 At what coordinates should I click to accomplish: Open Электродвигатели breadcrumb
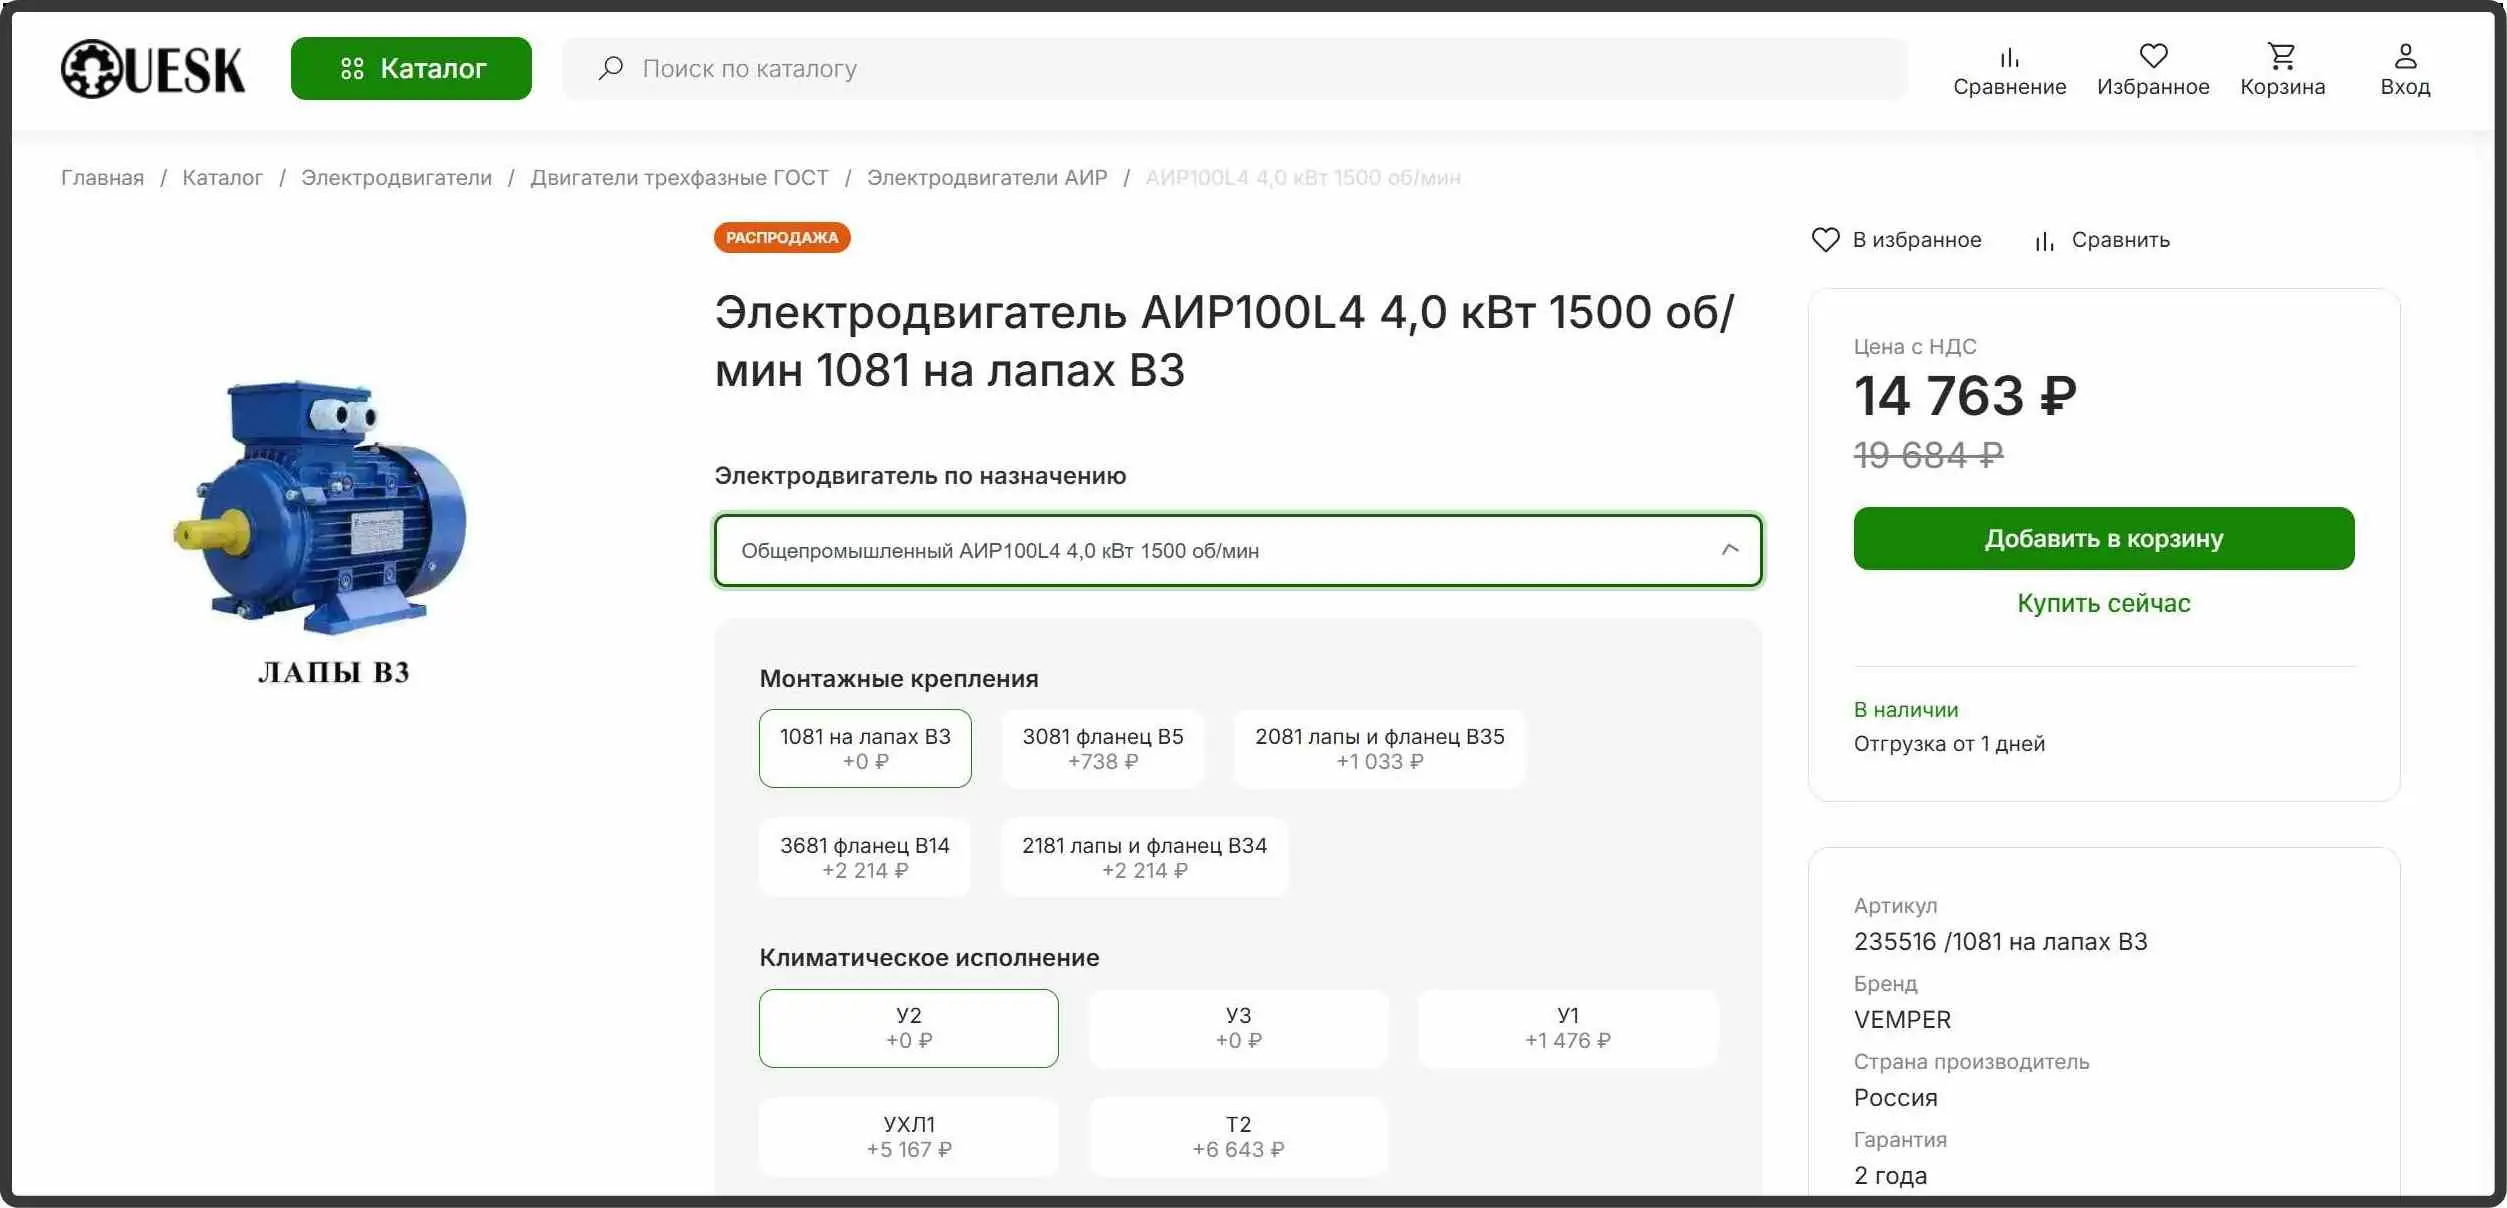[396, 178]
